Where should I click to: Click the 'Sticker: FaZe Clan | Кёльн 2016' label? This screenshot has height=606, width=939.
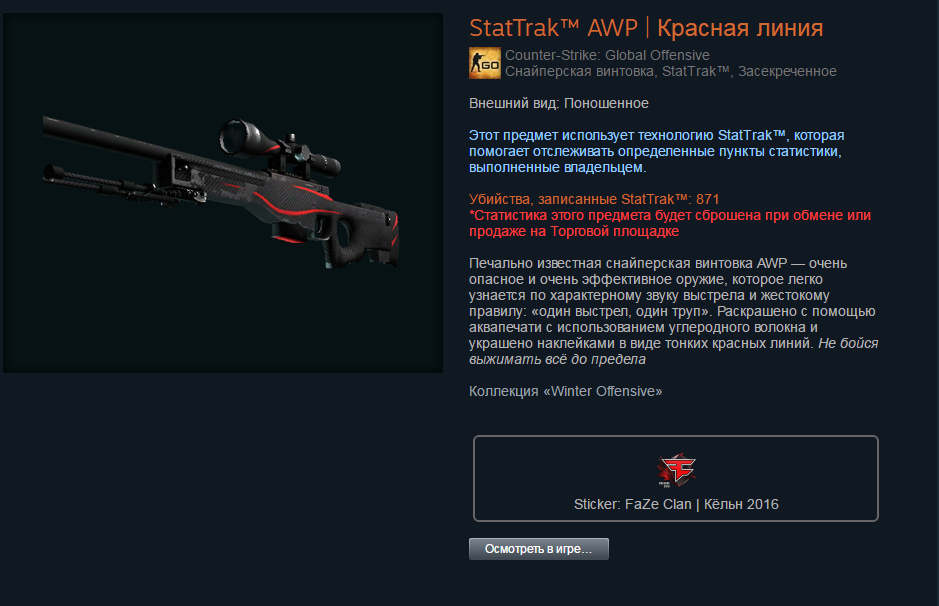pyautogui.click(x=676, y=504)
